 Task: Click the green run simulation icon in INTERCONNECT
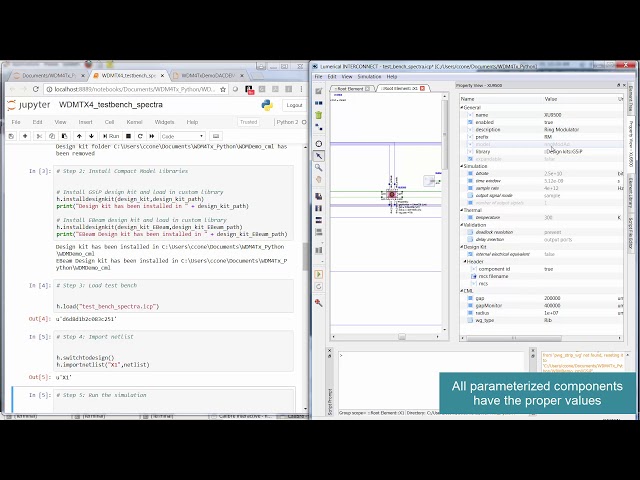pyautogui.click(x=319, y=274)
